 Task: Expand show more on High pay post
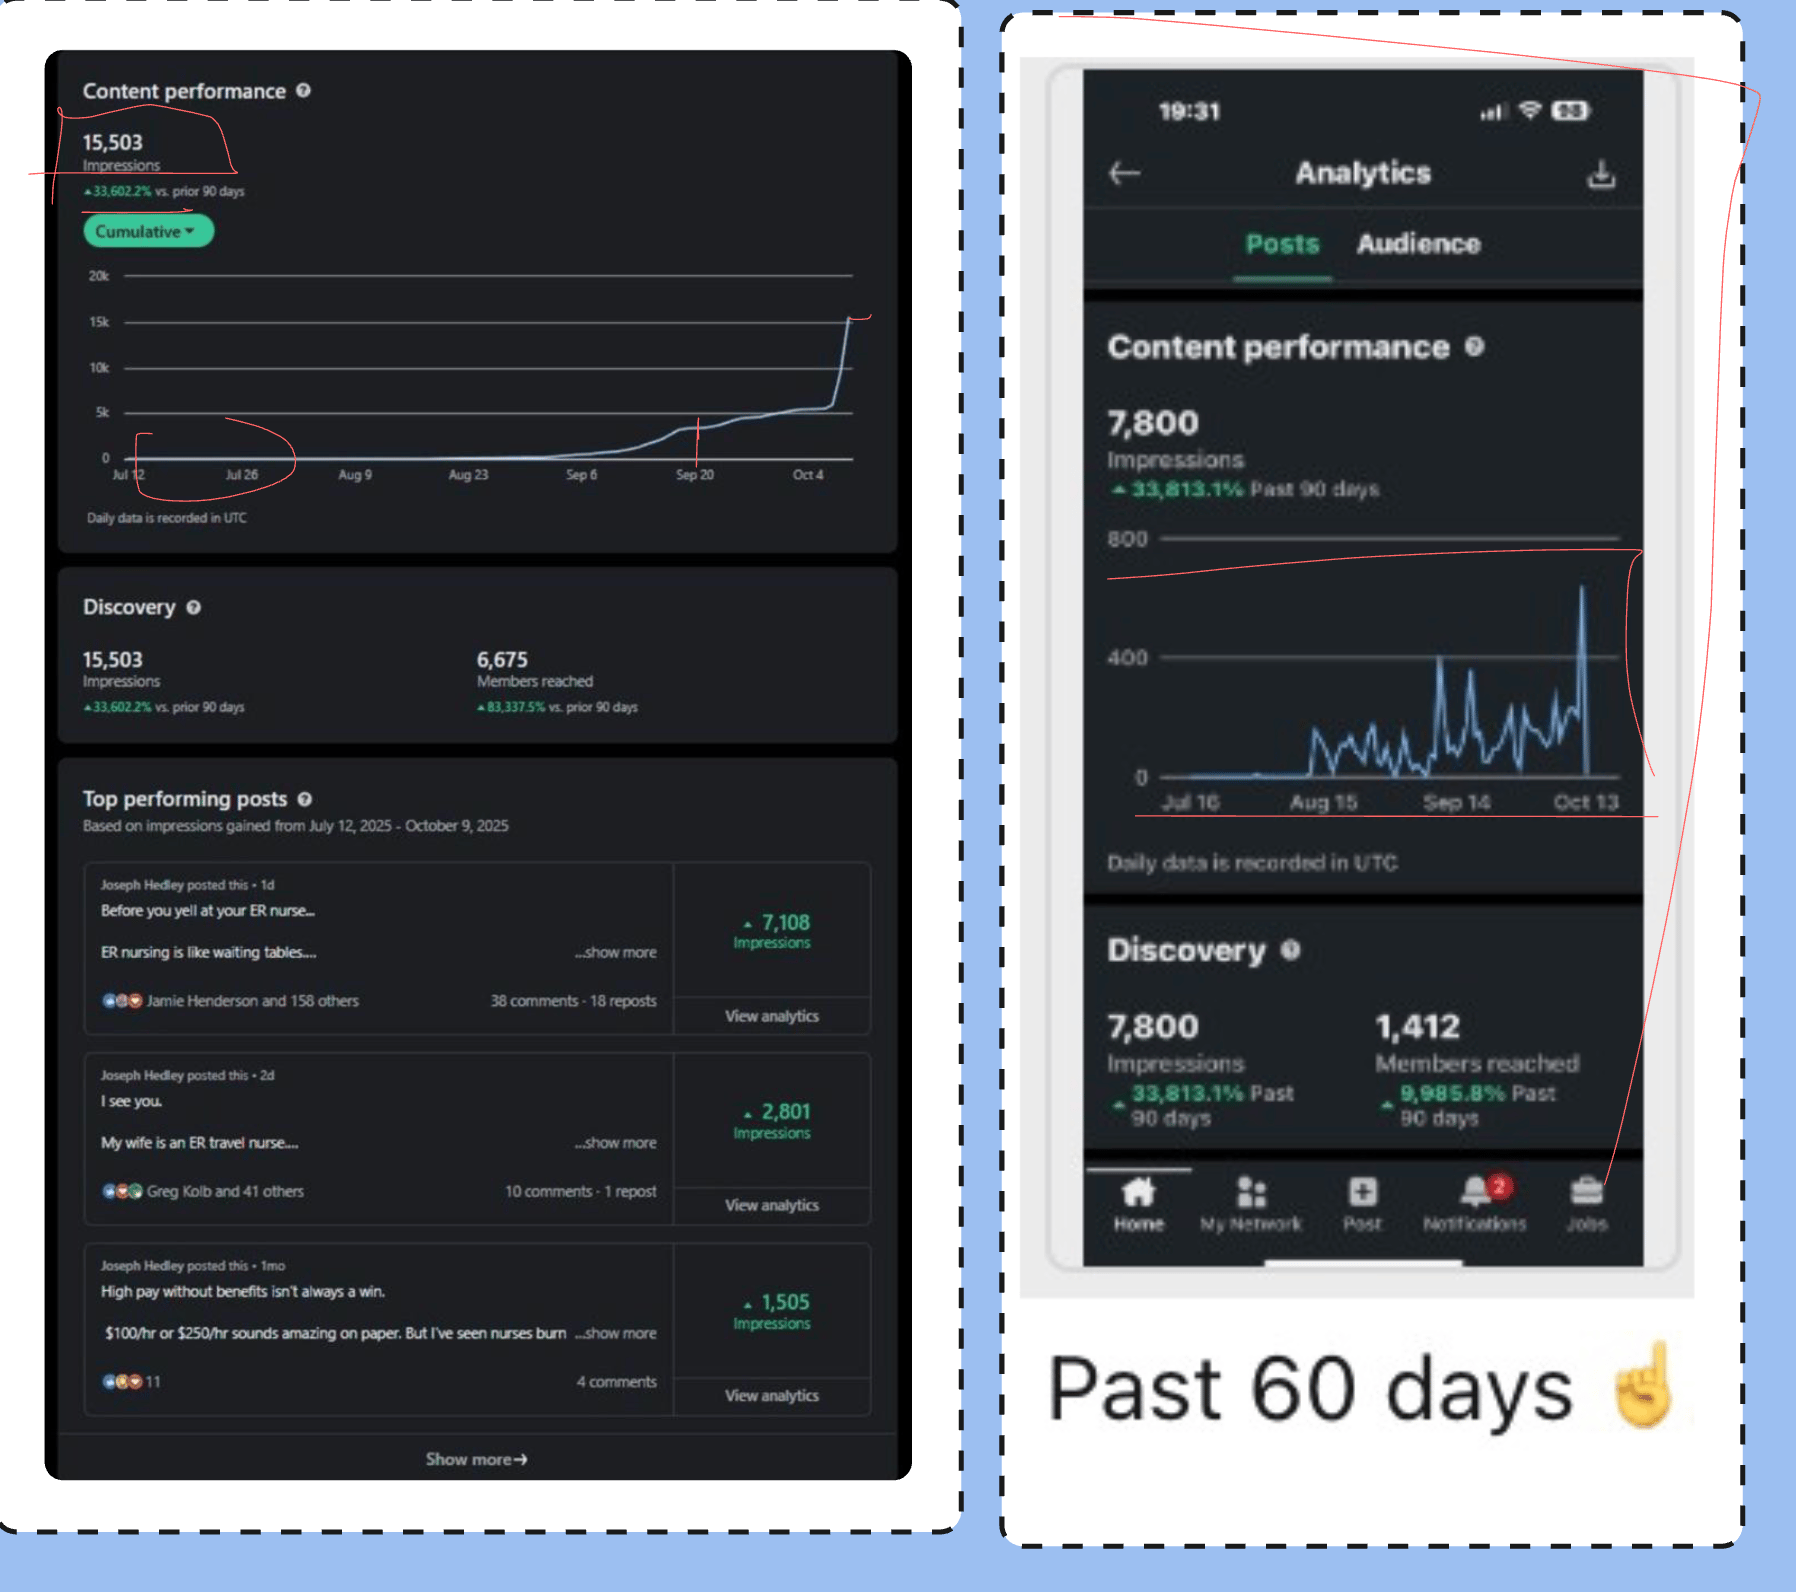tap(616, 1333)
